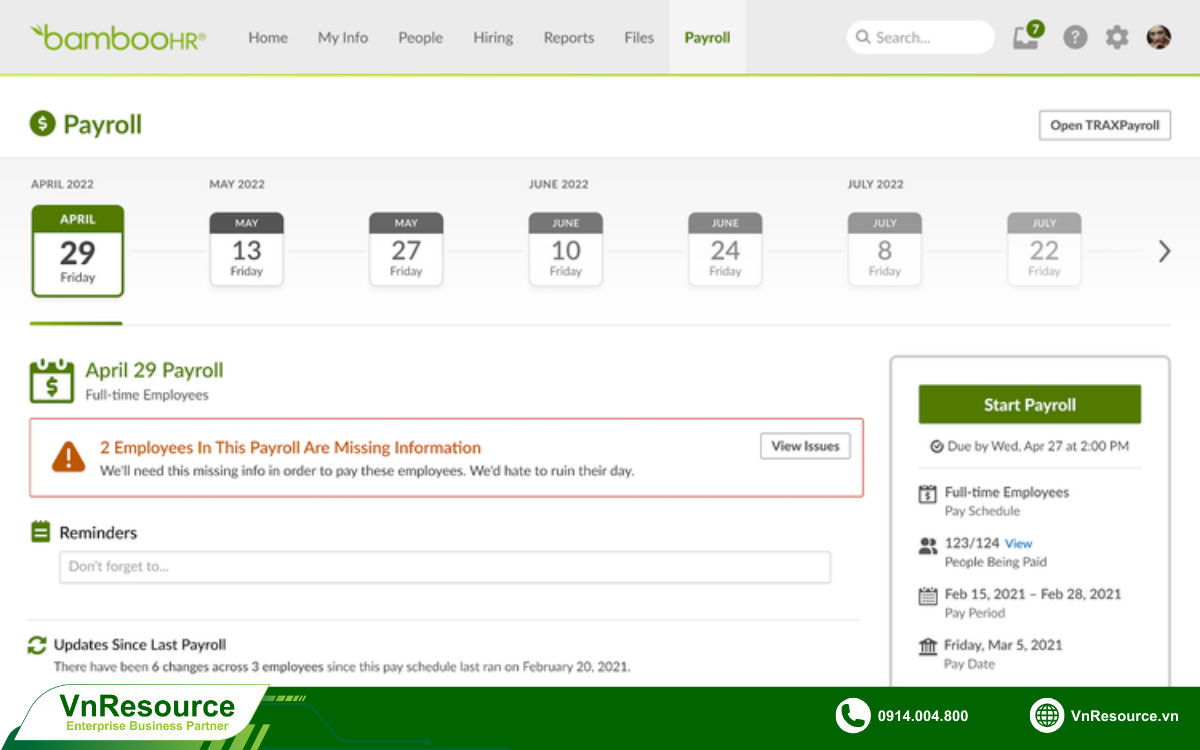
Task: Open TRAXPayroll using the top button
Action: click(x=1104, y=125)
